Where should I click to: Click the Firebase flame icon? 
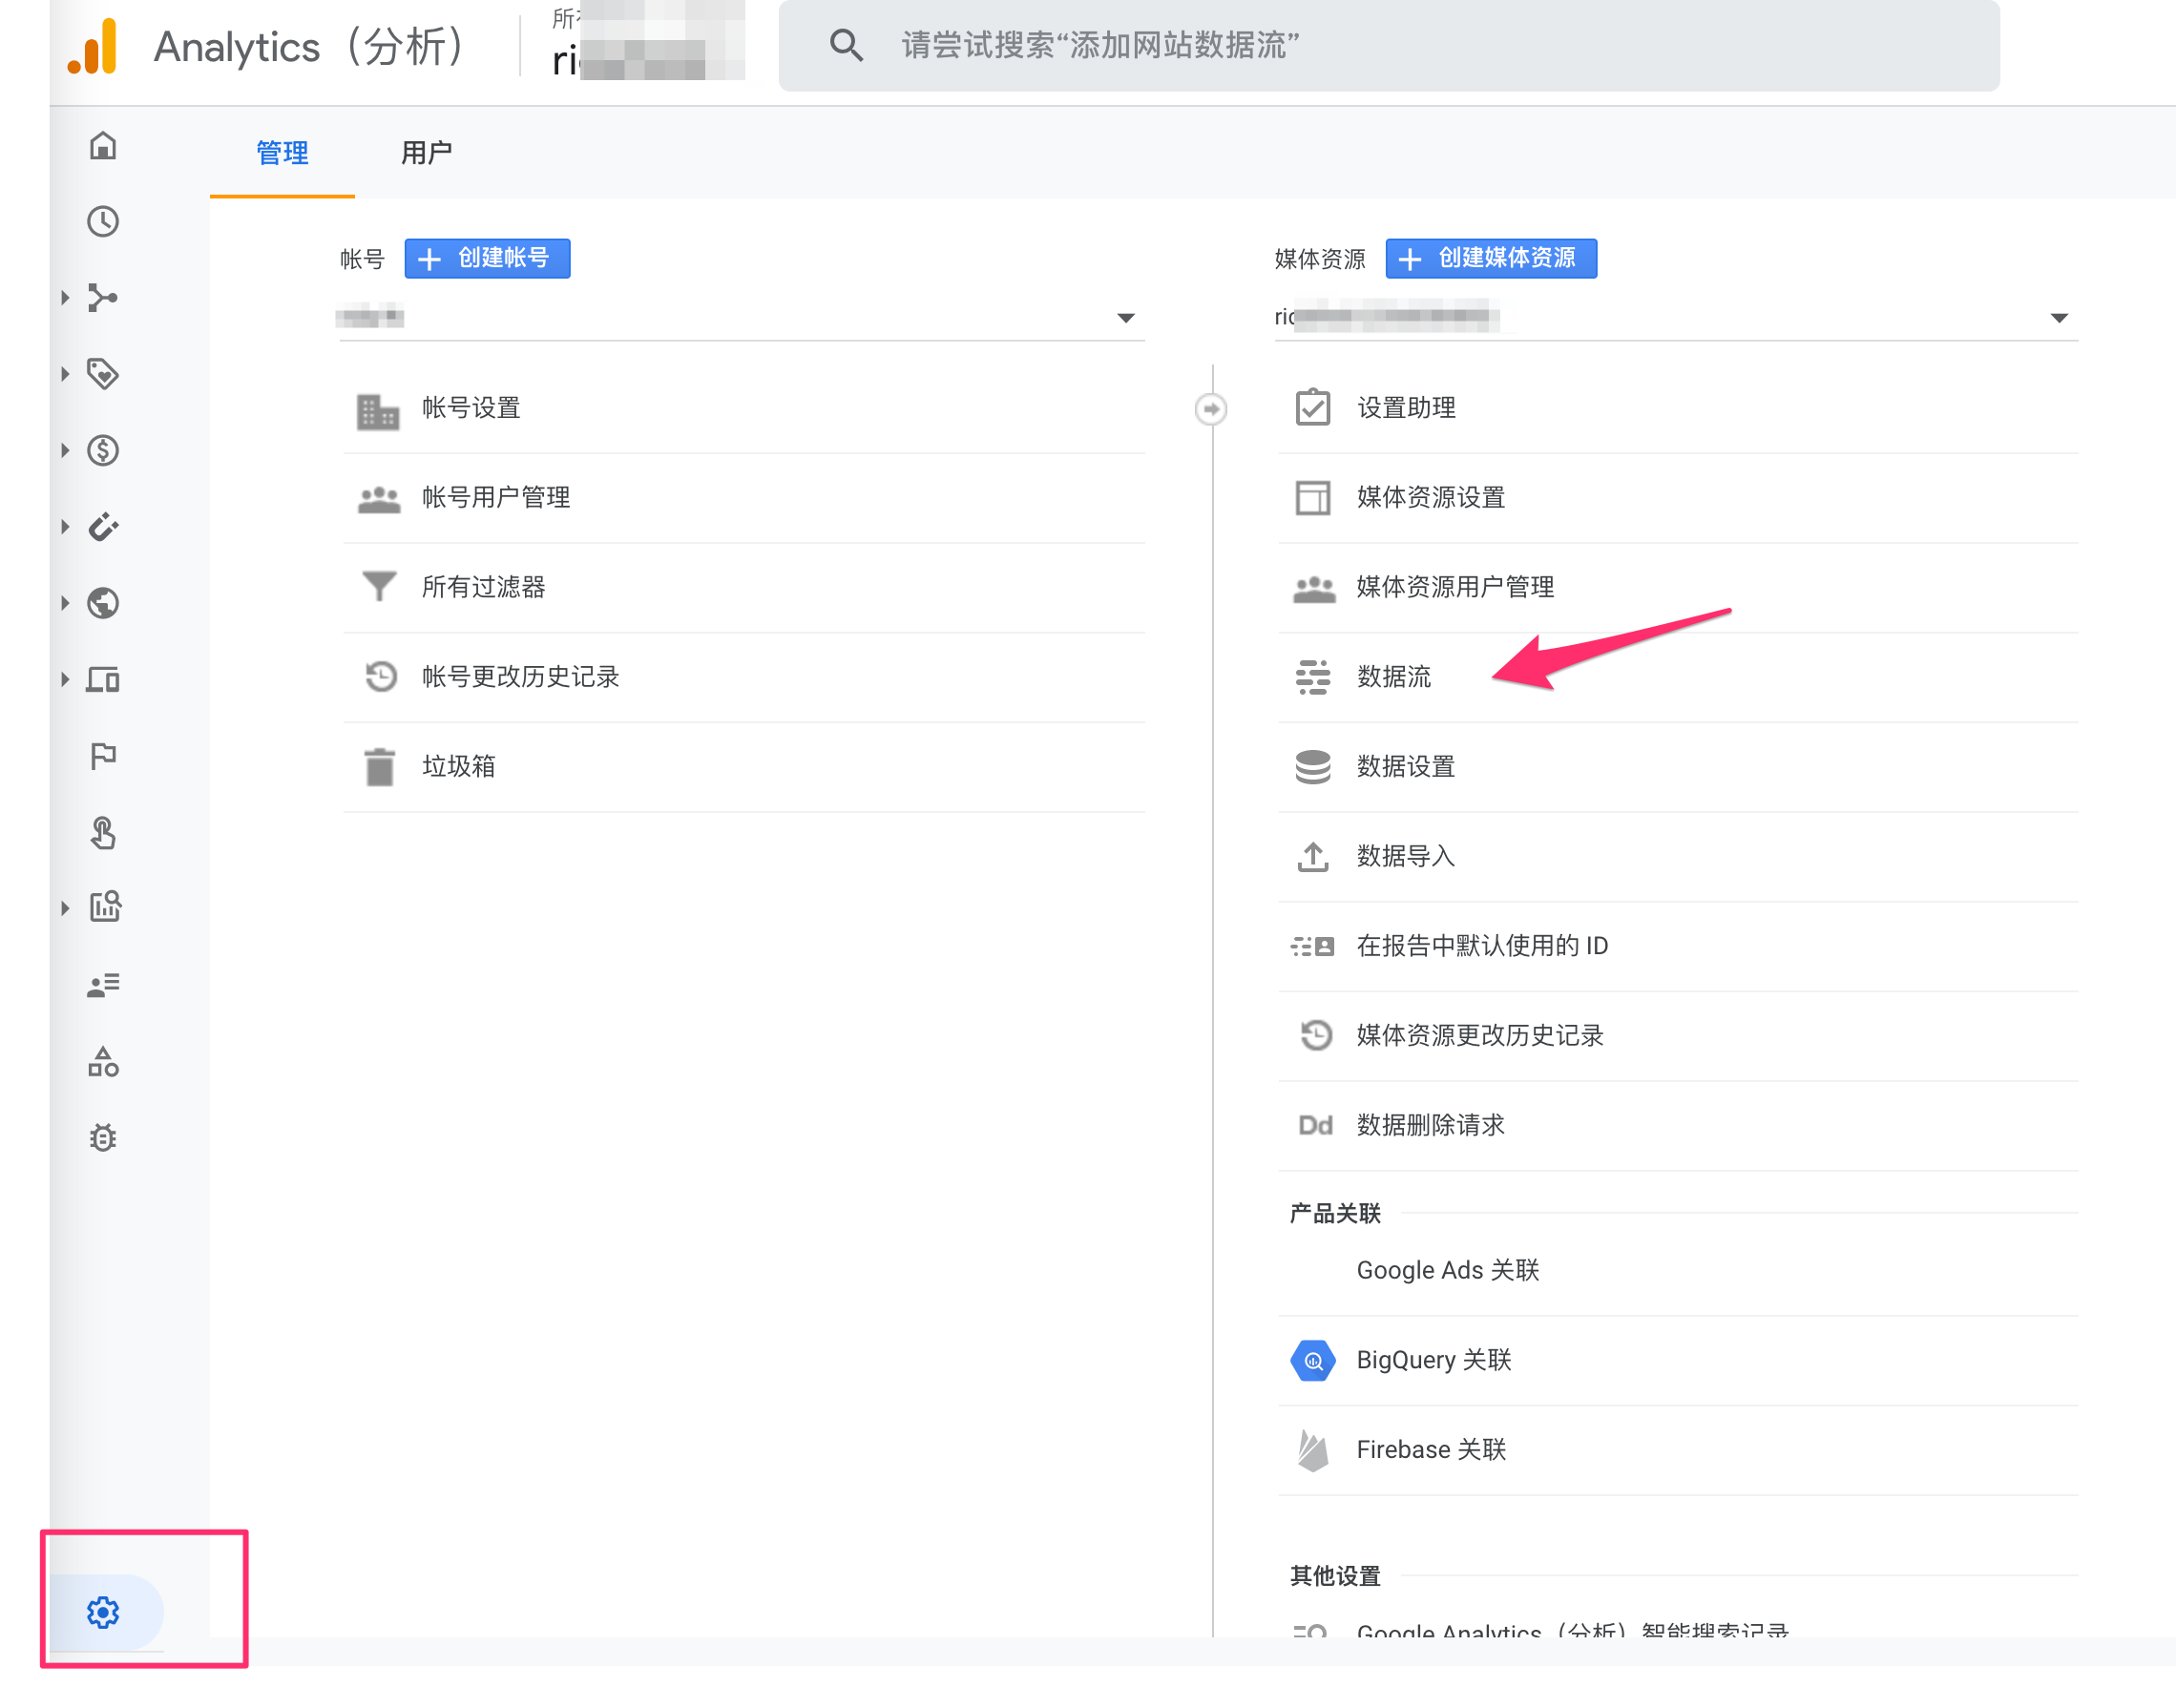coord(1313,1450)
